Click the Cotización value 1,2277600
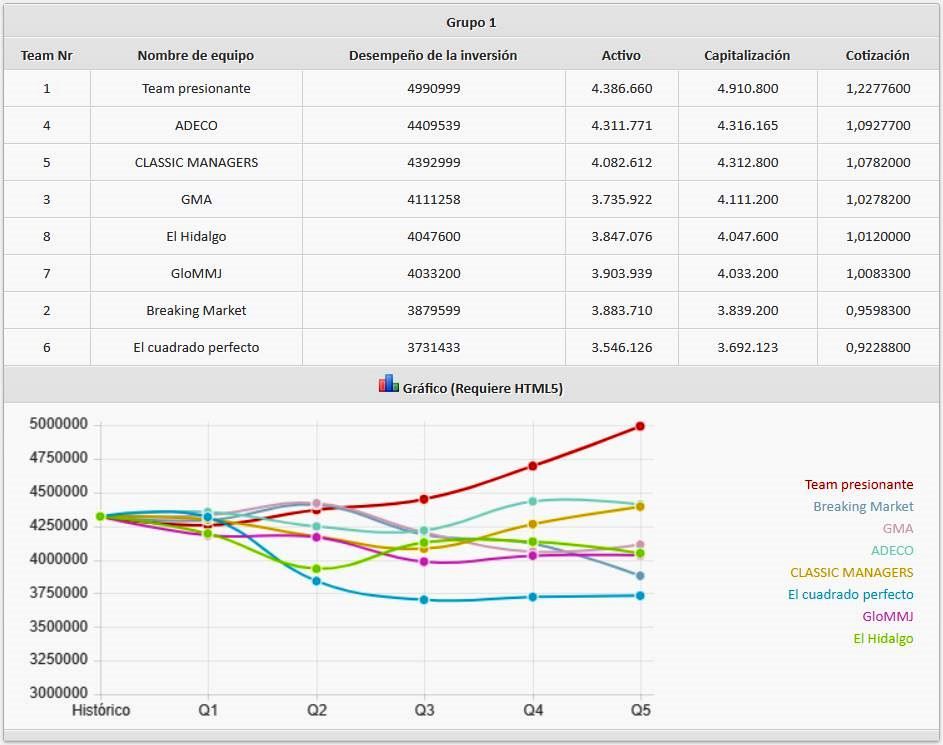 coord(878,88)
